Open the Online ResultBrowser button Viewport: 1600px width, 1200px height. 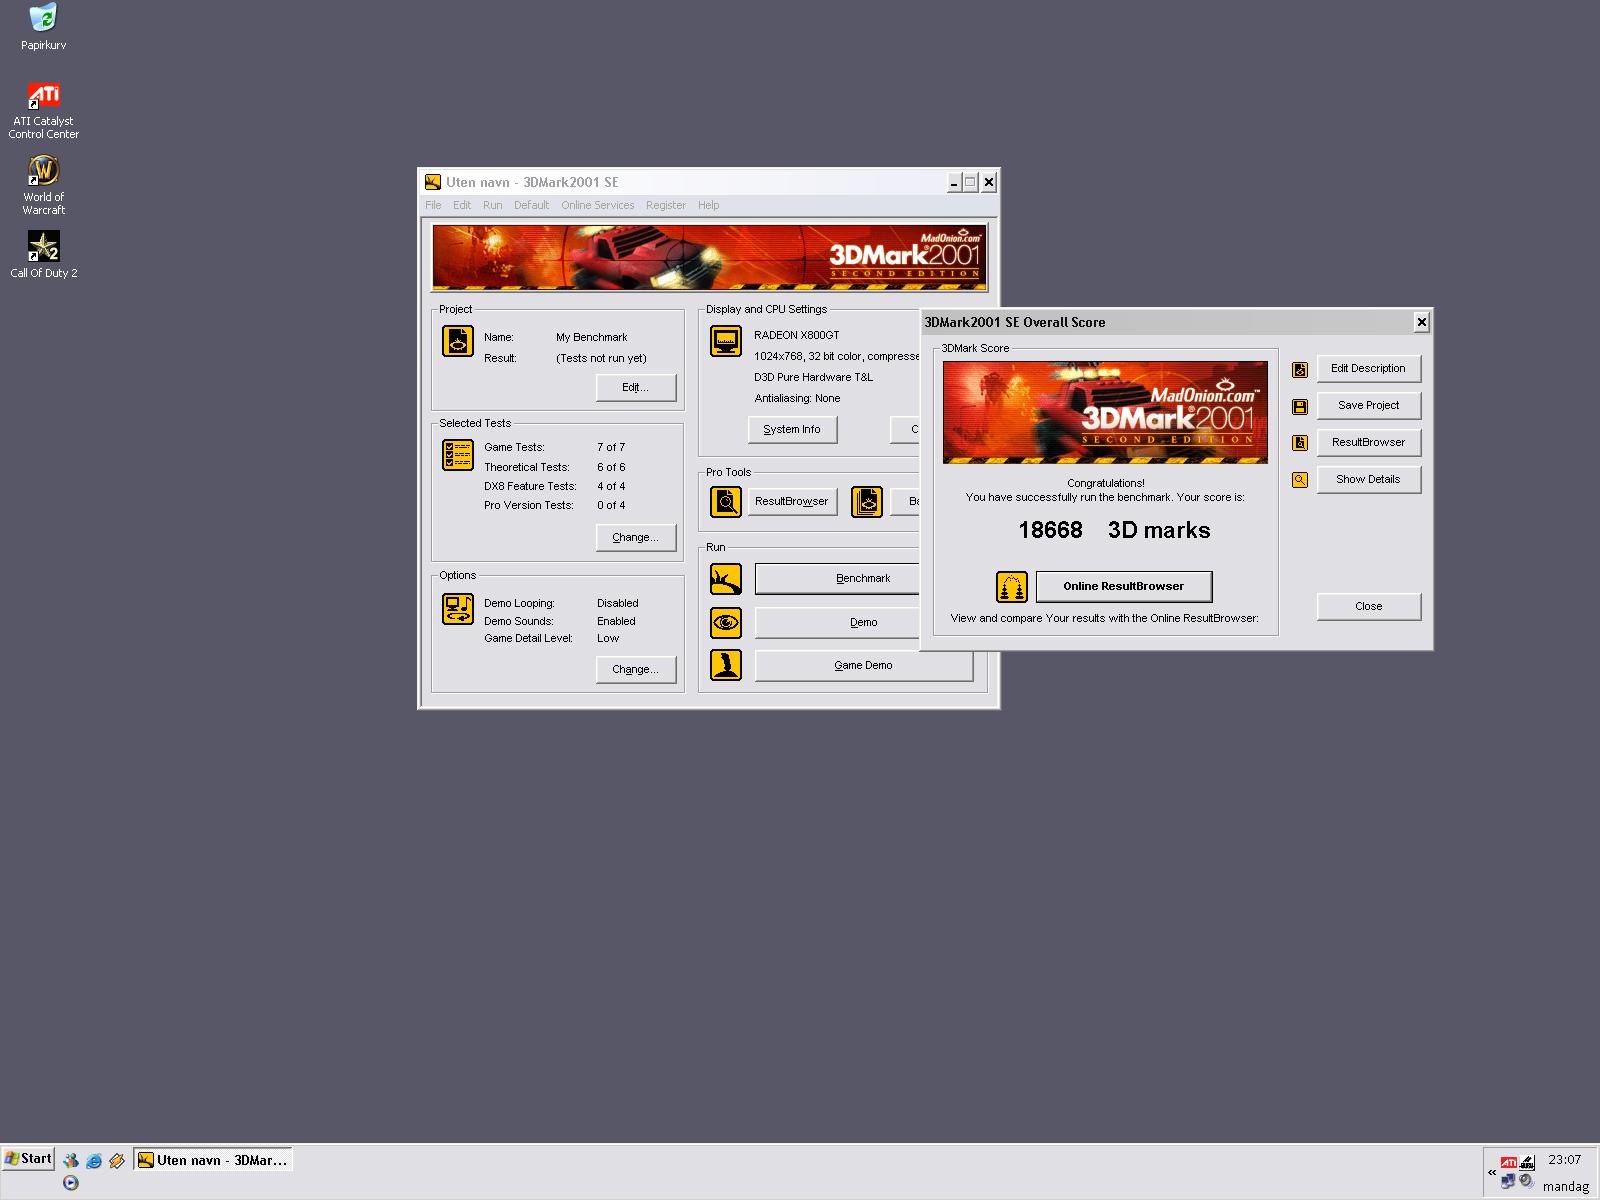(x=1124, y=587)
